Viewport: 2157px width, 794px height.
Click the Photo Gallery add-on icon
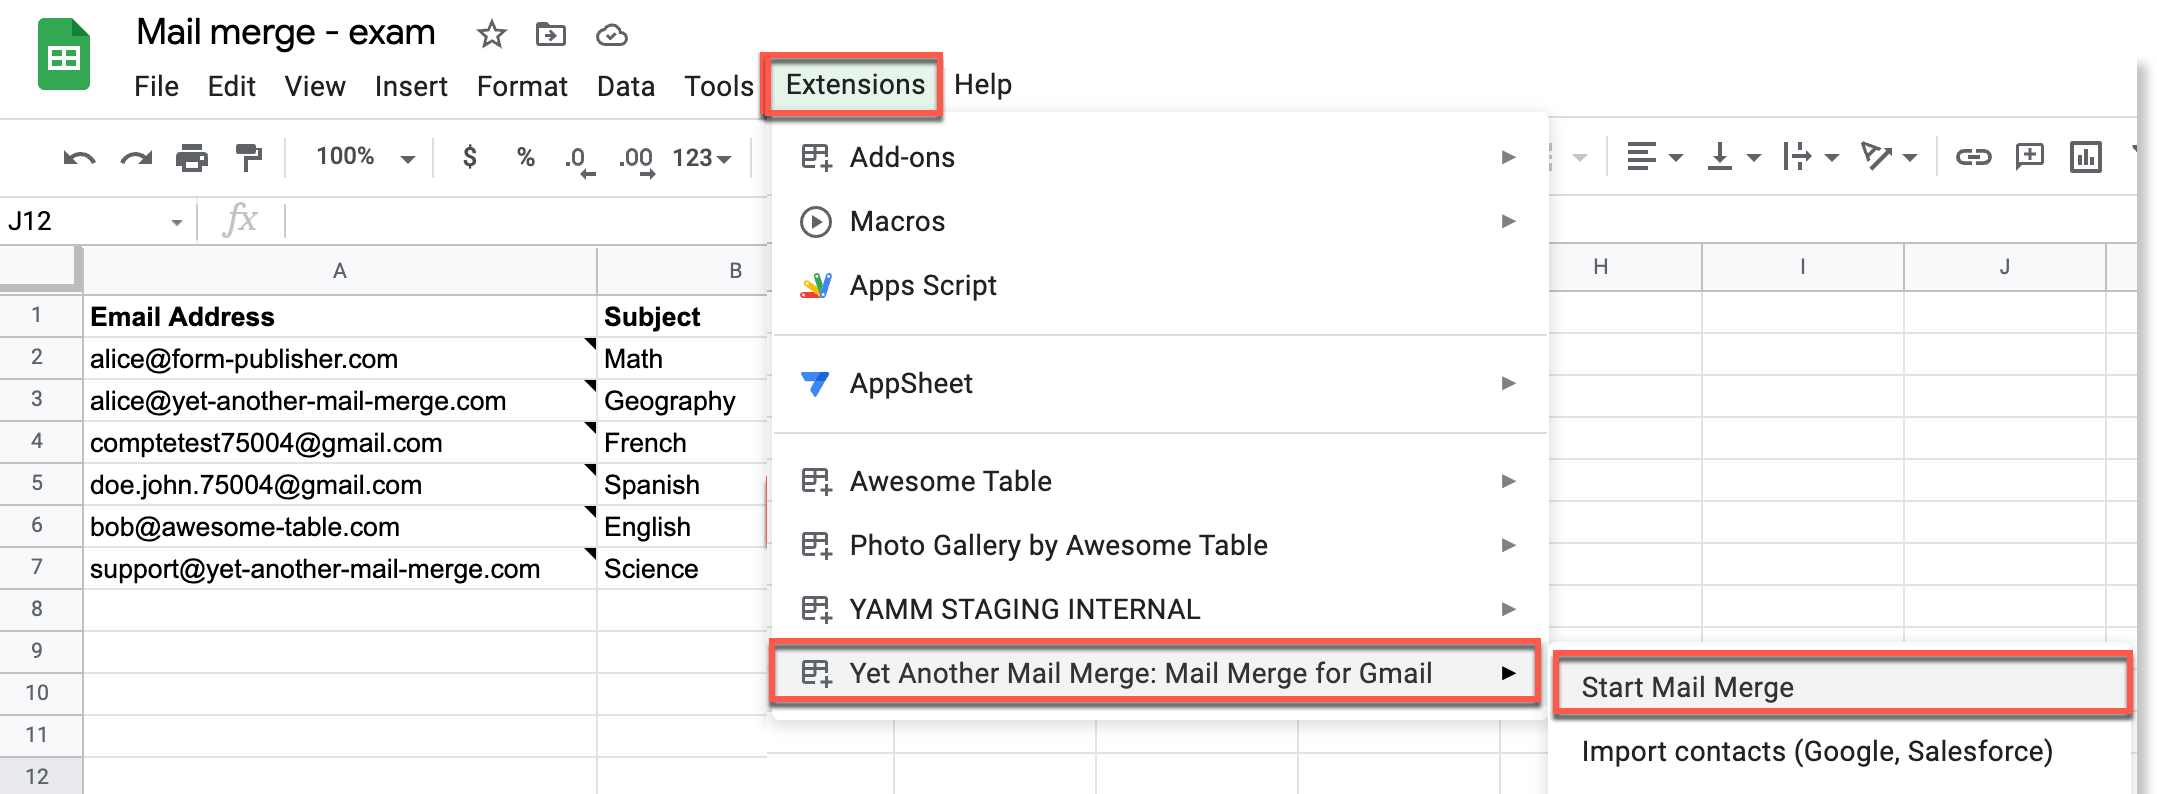[816, 546]
